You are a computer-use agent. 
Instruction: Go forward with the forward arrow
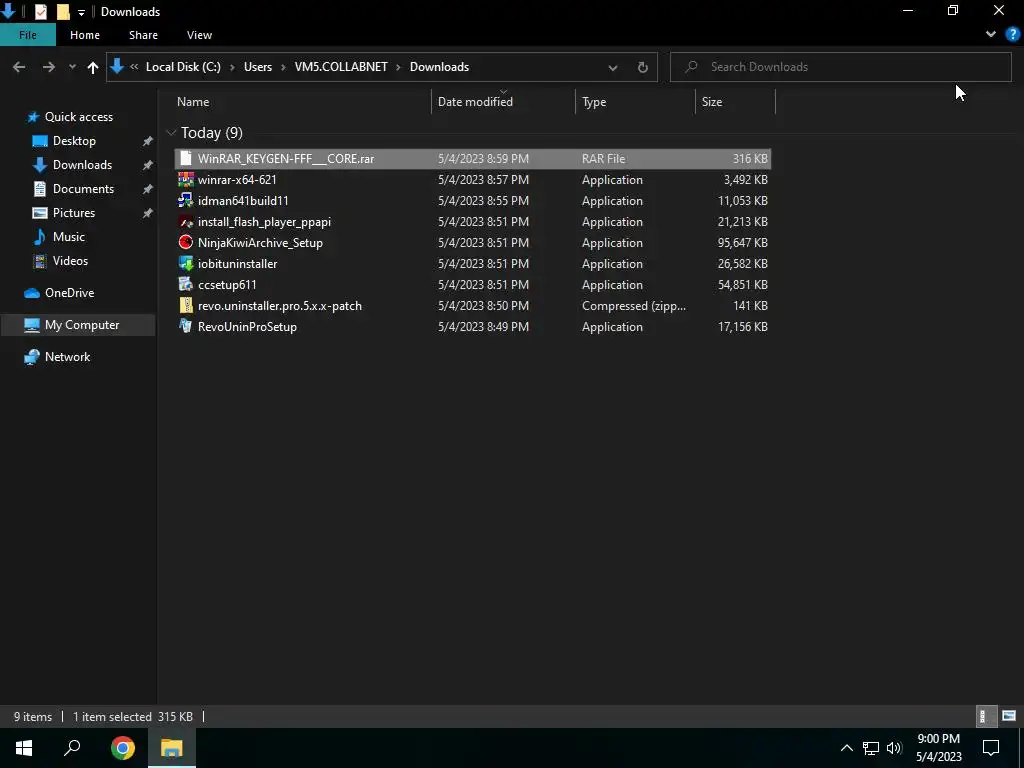[48, 67]
